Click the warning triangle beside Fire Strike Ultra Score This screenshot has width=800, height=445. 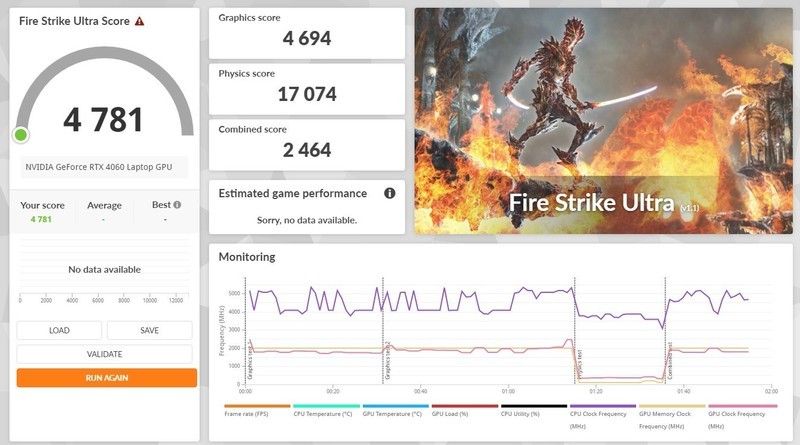pyautogui.click(x=139, y=21)
